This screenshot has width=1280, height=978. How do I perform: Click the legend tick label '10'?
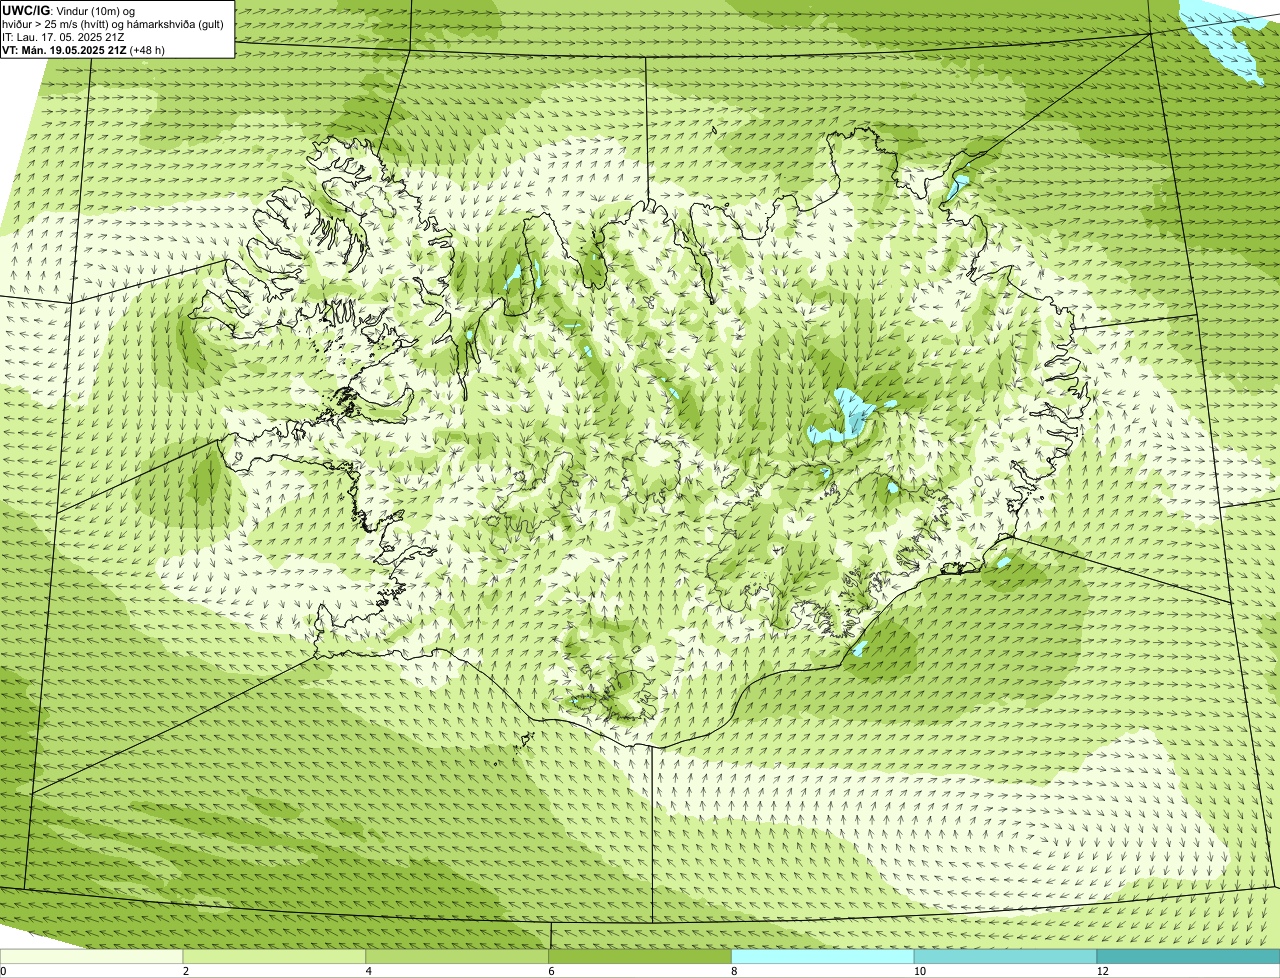(x=919, y=971)
